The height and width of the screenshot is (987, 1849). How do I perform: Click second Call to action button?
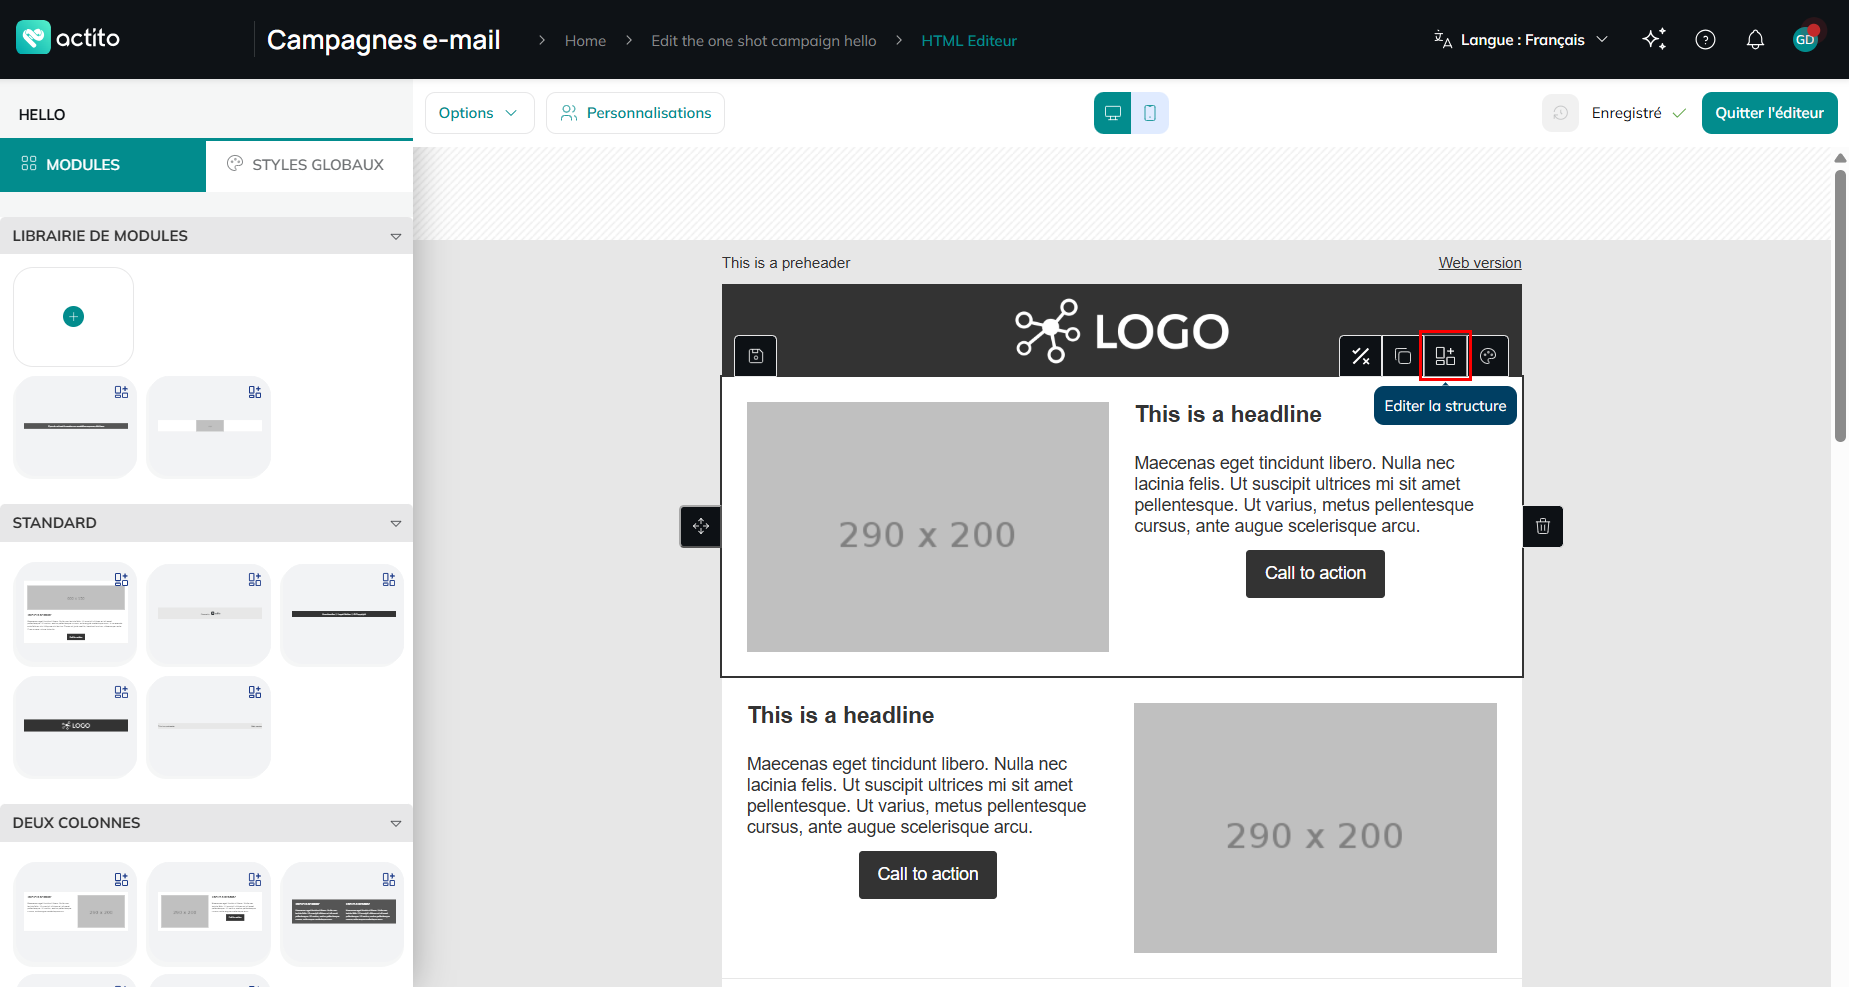pos(928,875)
